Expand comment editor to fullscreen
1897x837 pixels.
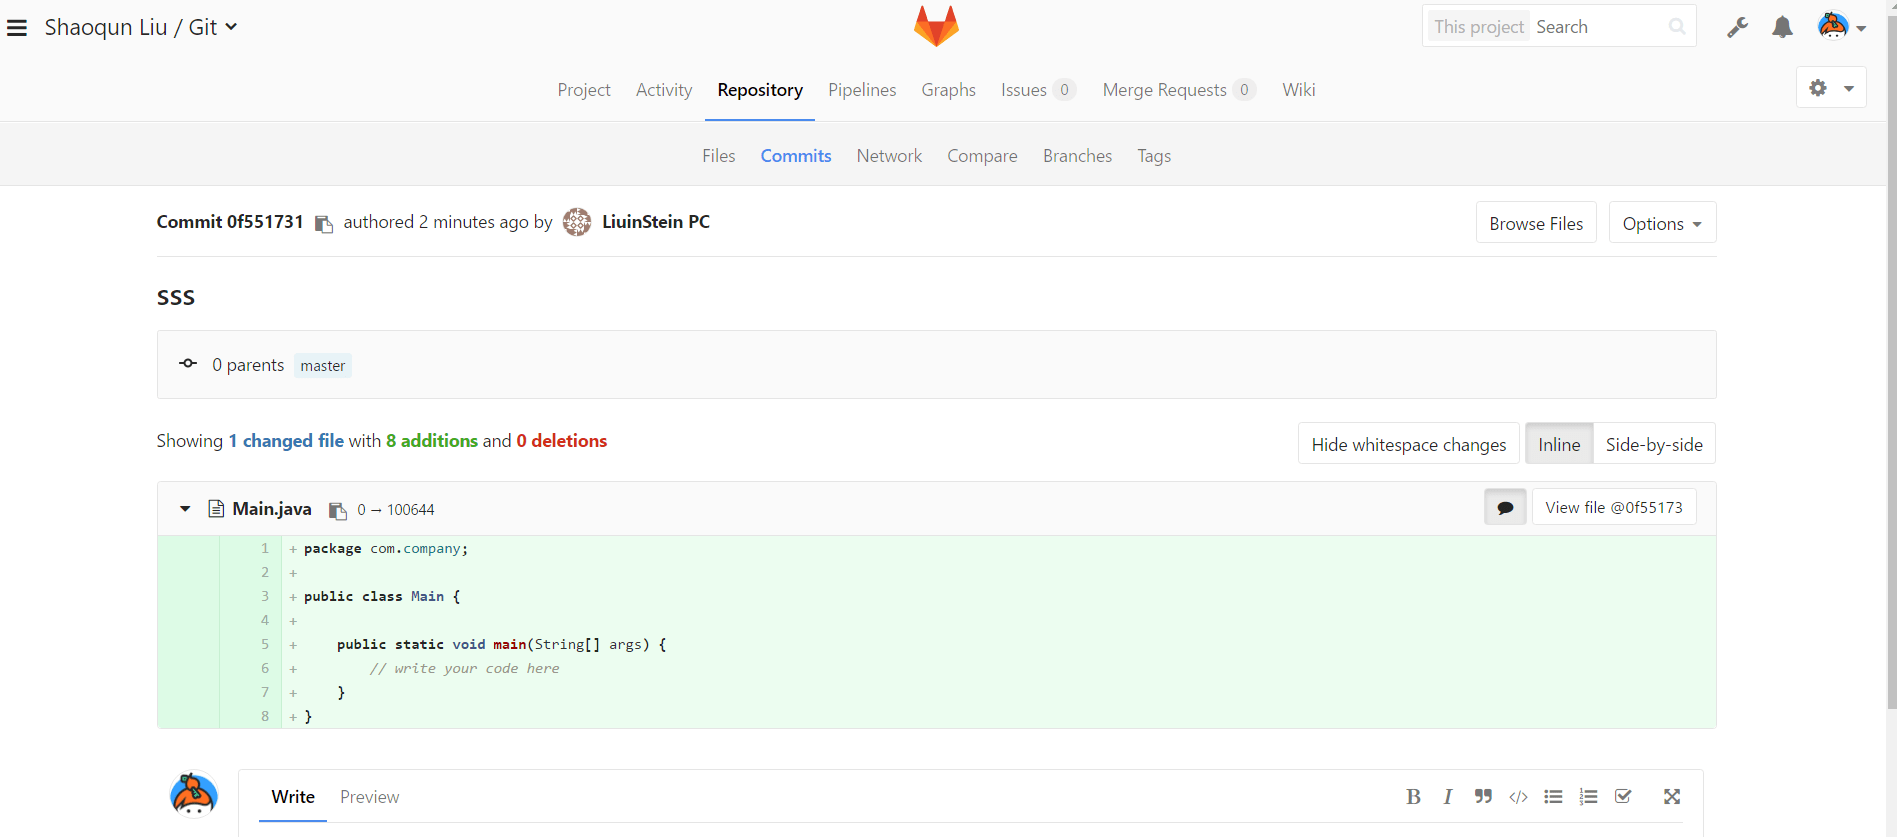[x=1671, y=797]
